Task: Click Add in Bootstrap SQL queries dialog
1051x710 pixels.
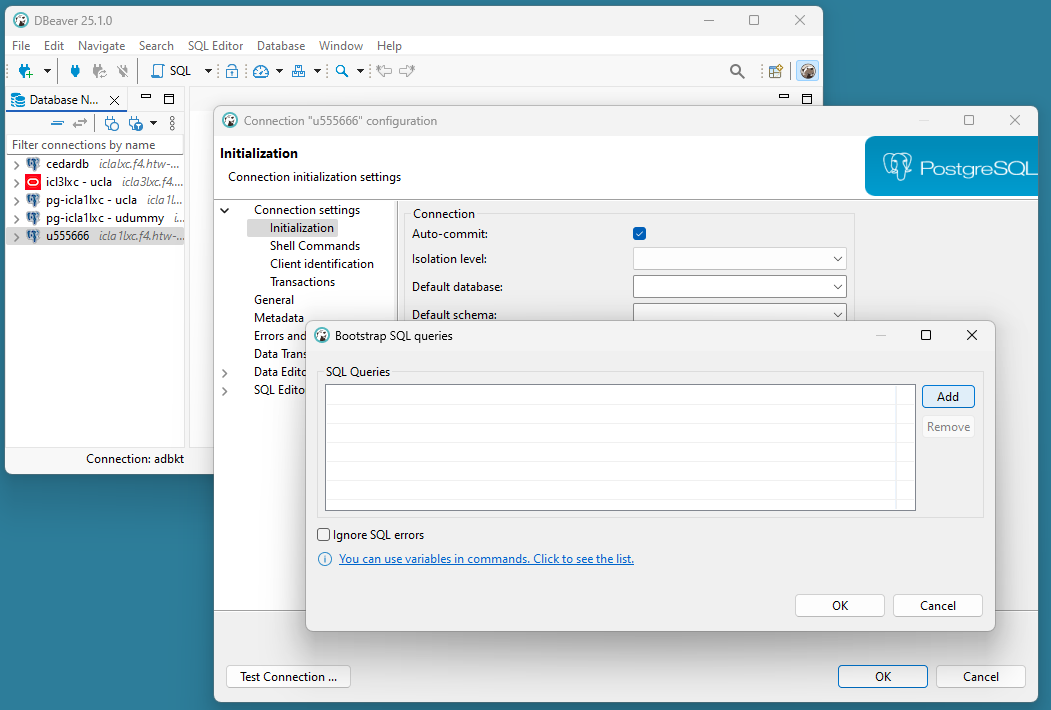Action: 948,396
